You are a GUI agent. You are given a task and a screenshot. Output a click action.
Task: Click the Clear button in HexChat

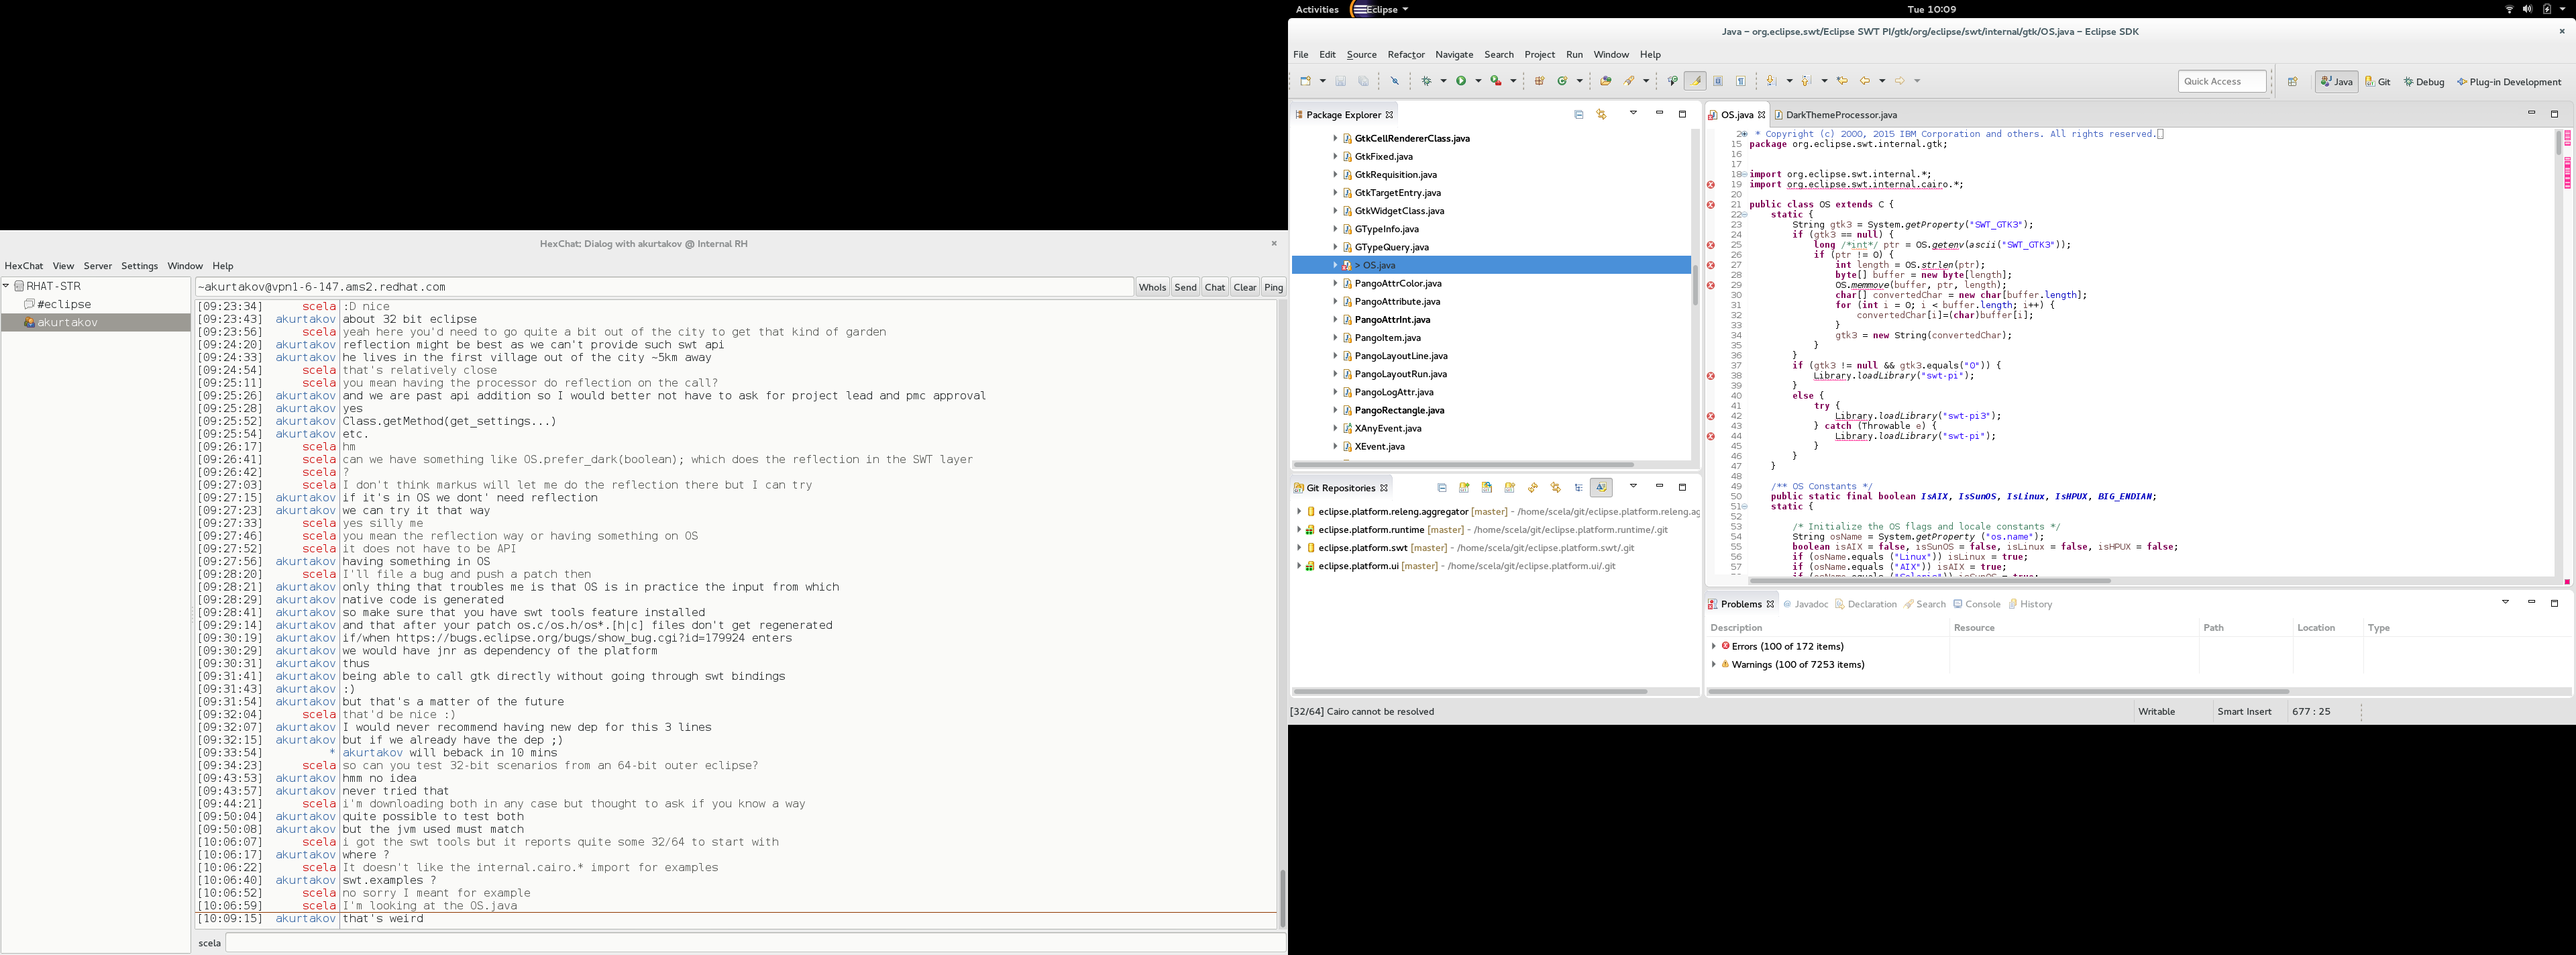pos(1245,288)
